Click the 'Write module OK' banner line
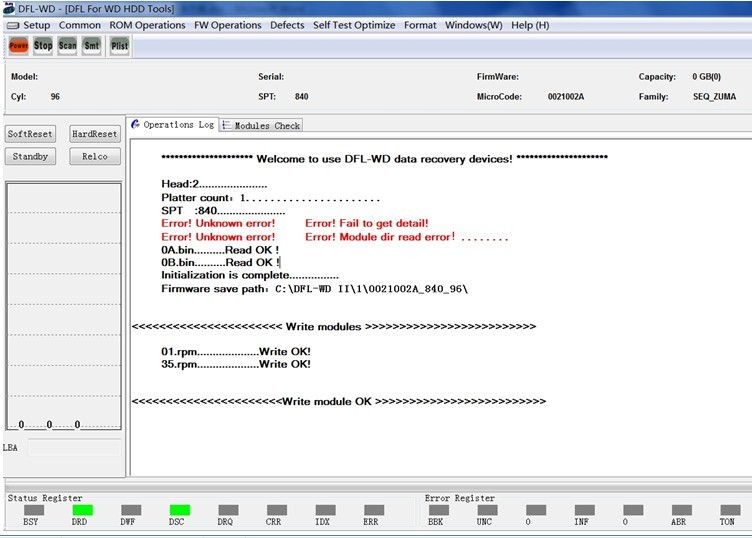The image size is (752, 538). [339, 401]
